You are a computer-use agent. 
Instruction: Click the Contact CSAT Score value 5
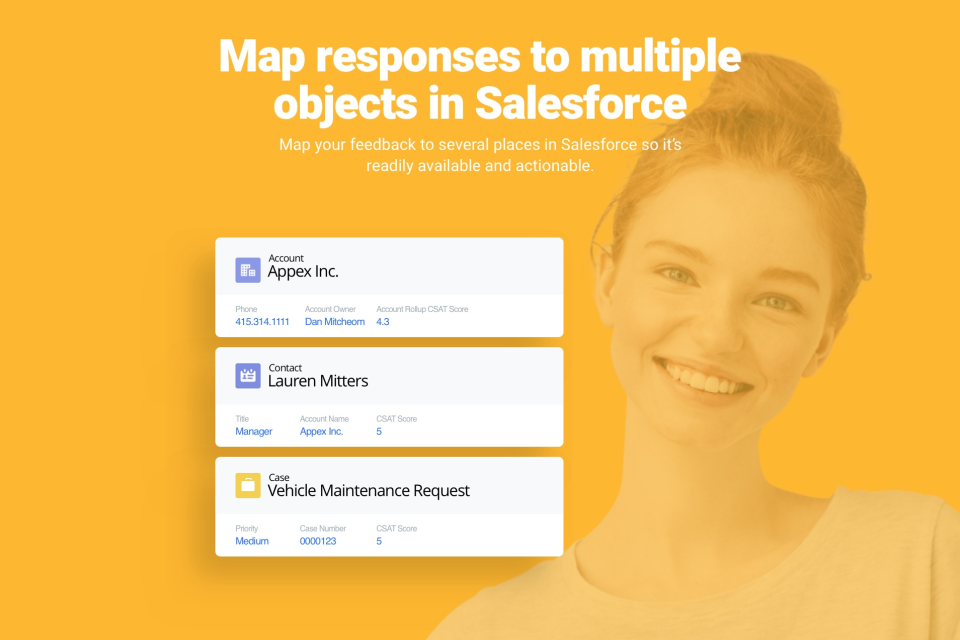(x=379, y=431)
